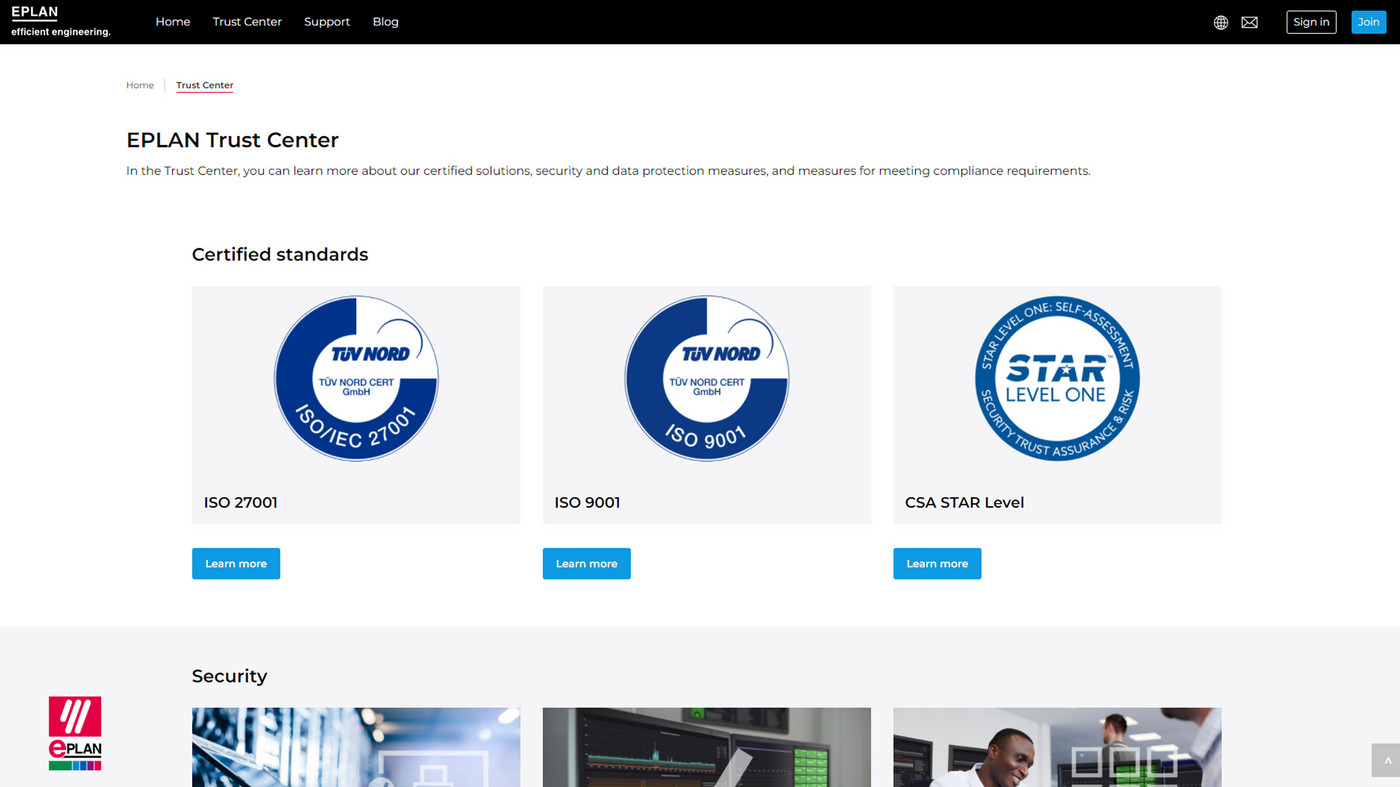Open the first Security section thumbnail
1400x787 pixels.
(x=356, y=747)
